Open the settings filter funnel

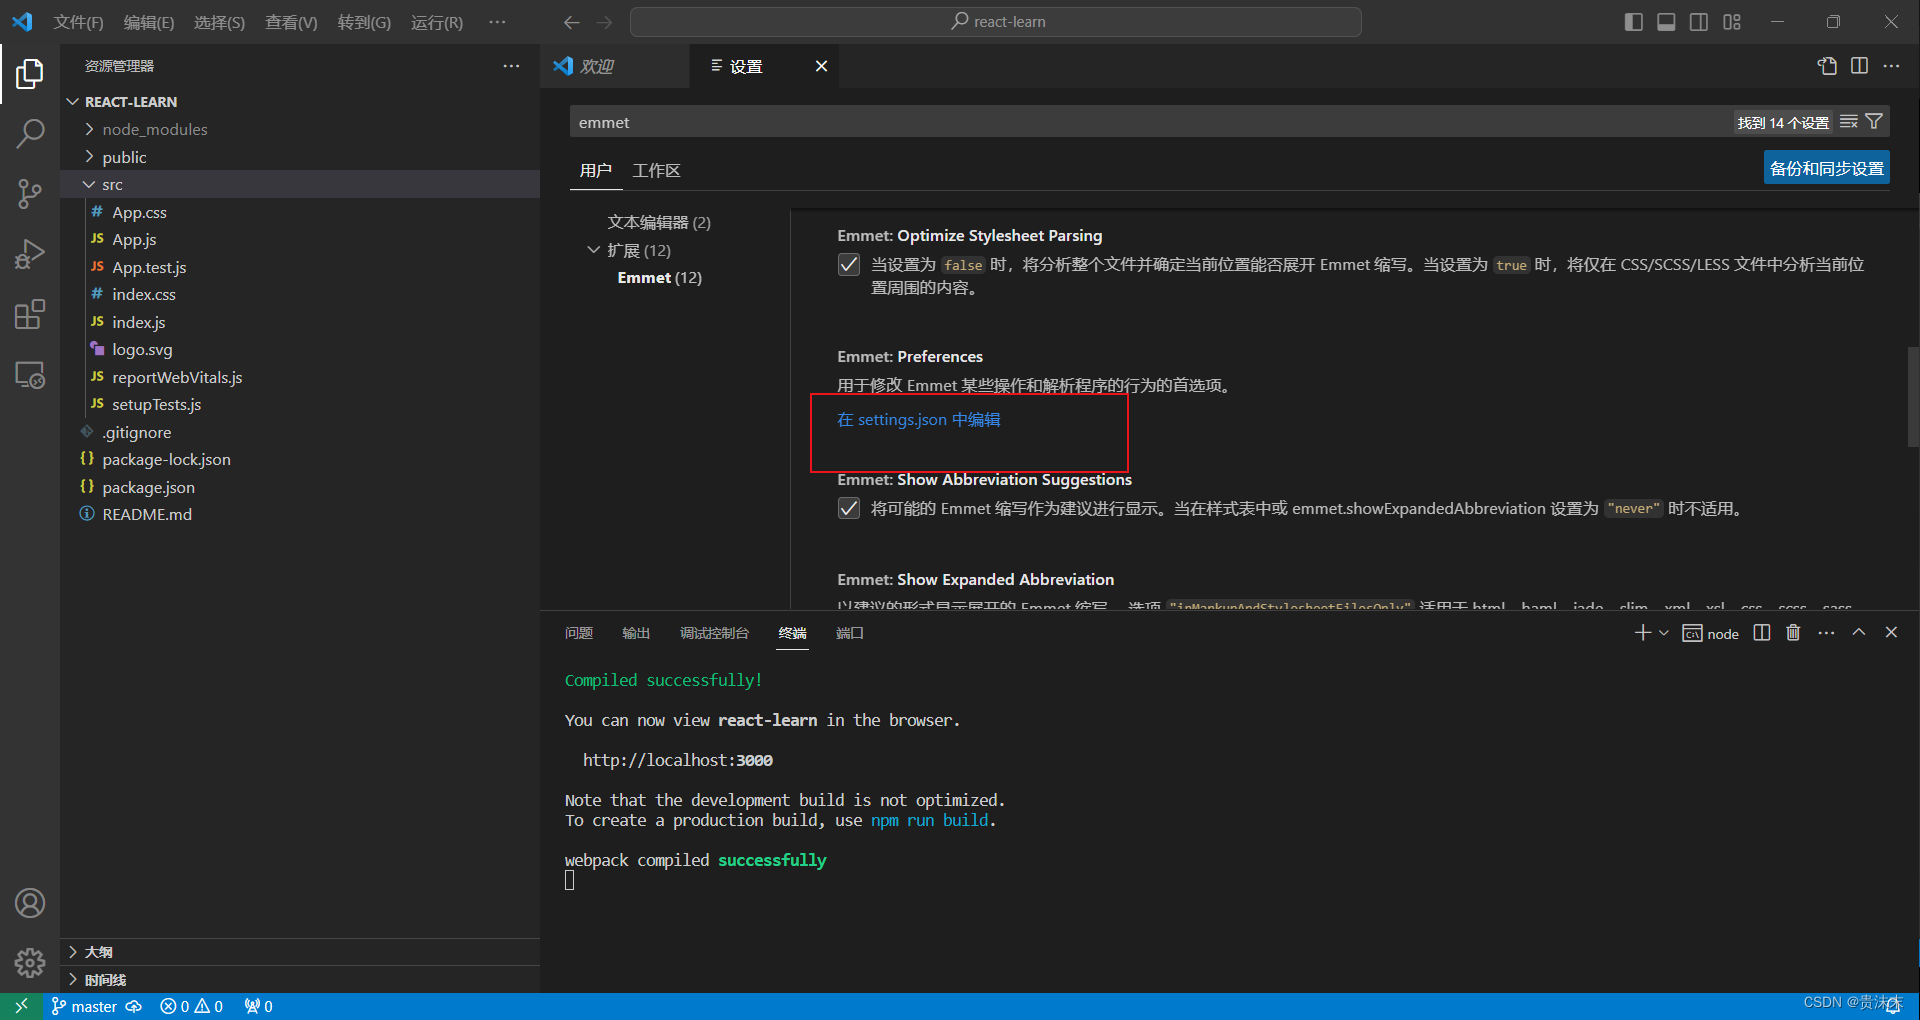[1874, 122]
